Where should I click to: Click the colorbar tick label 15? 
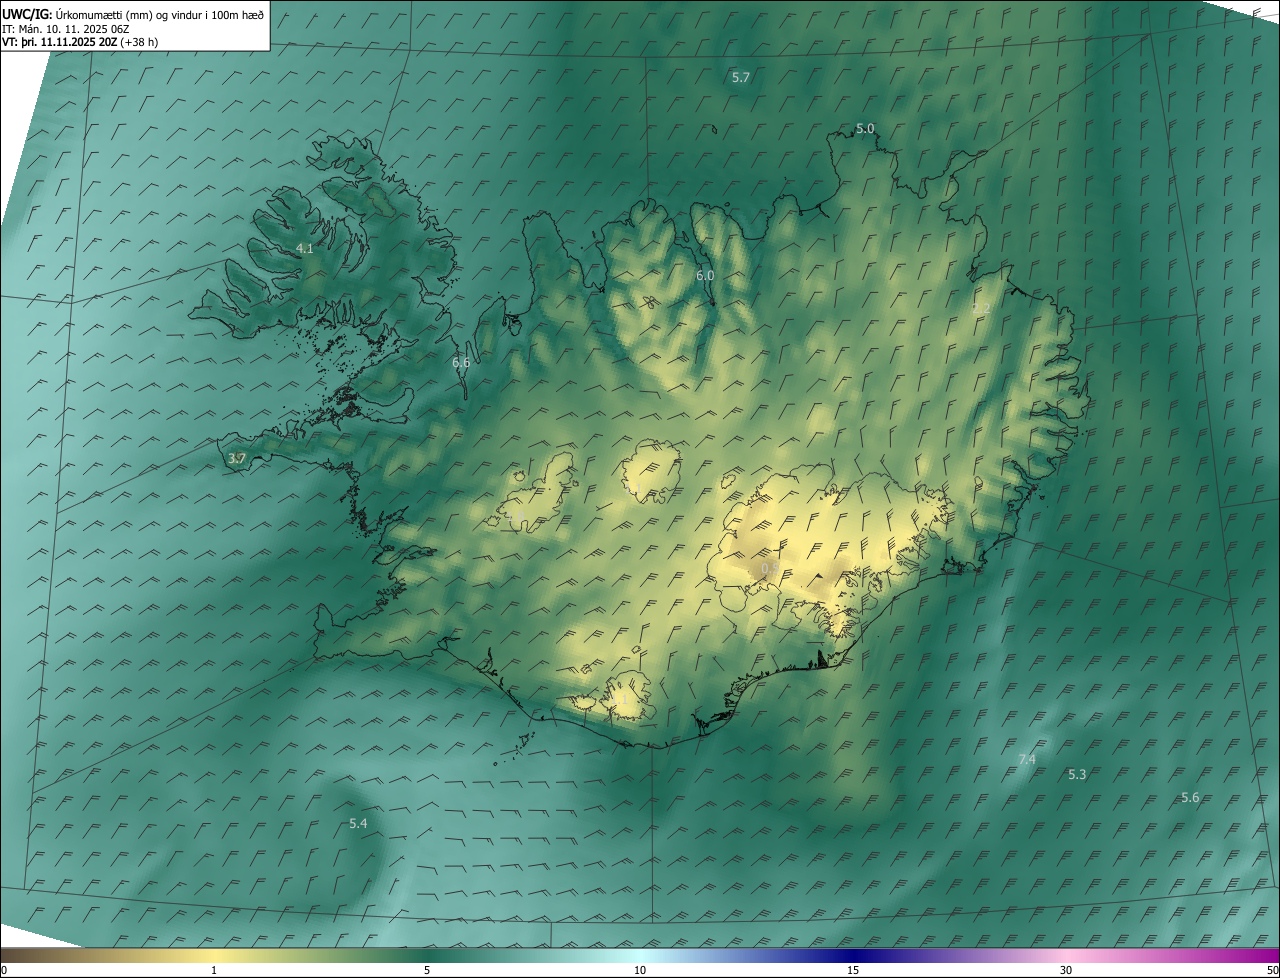click(853, 970)
